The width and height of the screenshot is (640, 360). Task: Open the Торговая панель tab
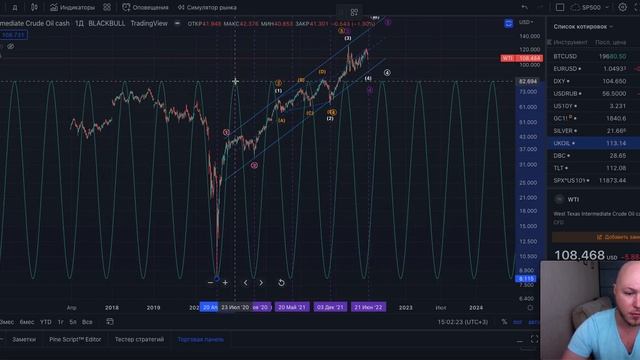[200, 339]
